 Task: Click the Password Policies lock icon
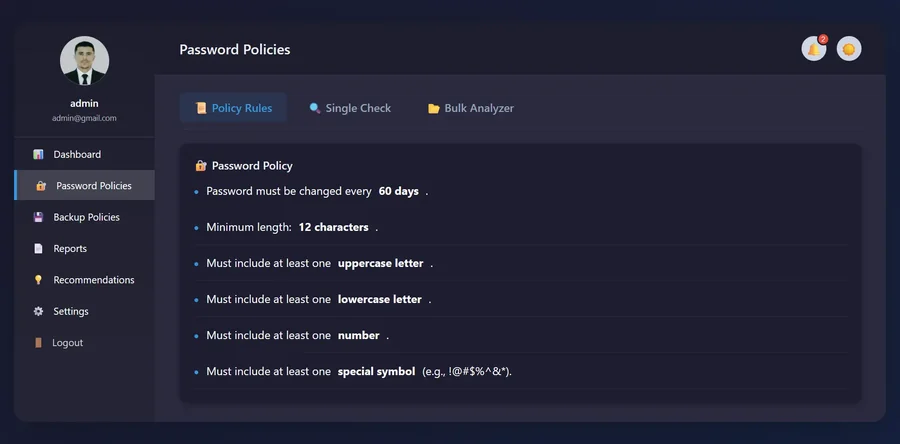[x=41, y=186]
